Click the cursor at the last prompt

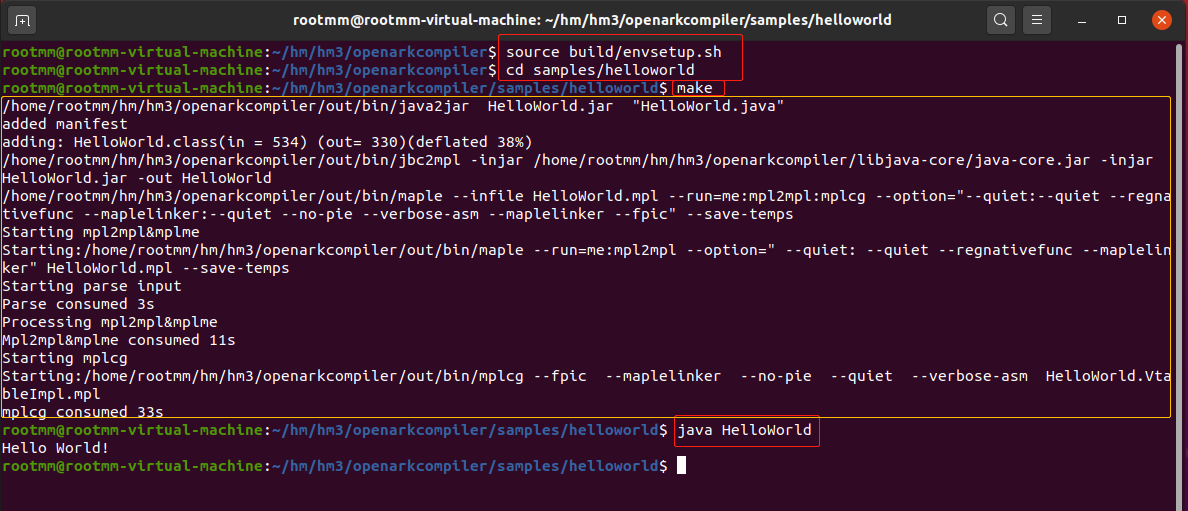click(681, 466)
